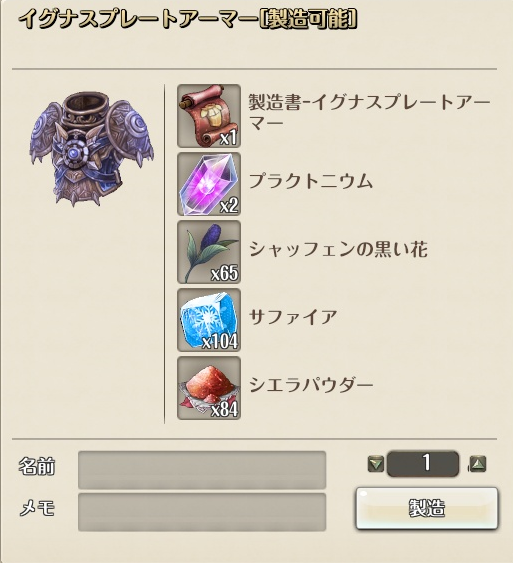Decrease crafting quantity with the down arrow
The width and height of the screenshot is (513, 563).
click(x=376, y=464)
